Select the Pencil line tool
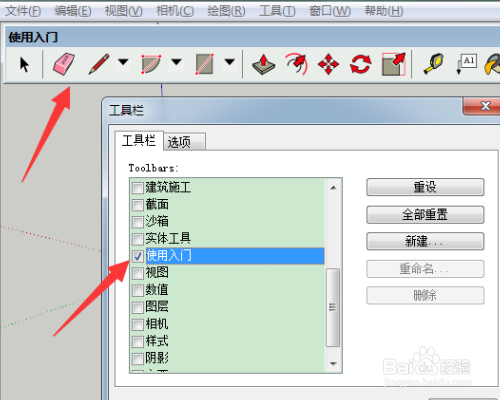The height and width of the screenshot is (400, 500). pos(99,64)
